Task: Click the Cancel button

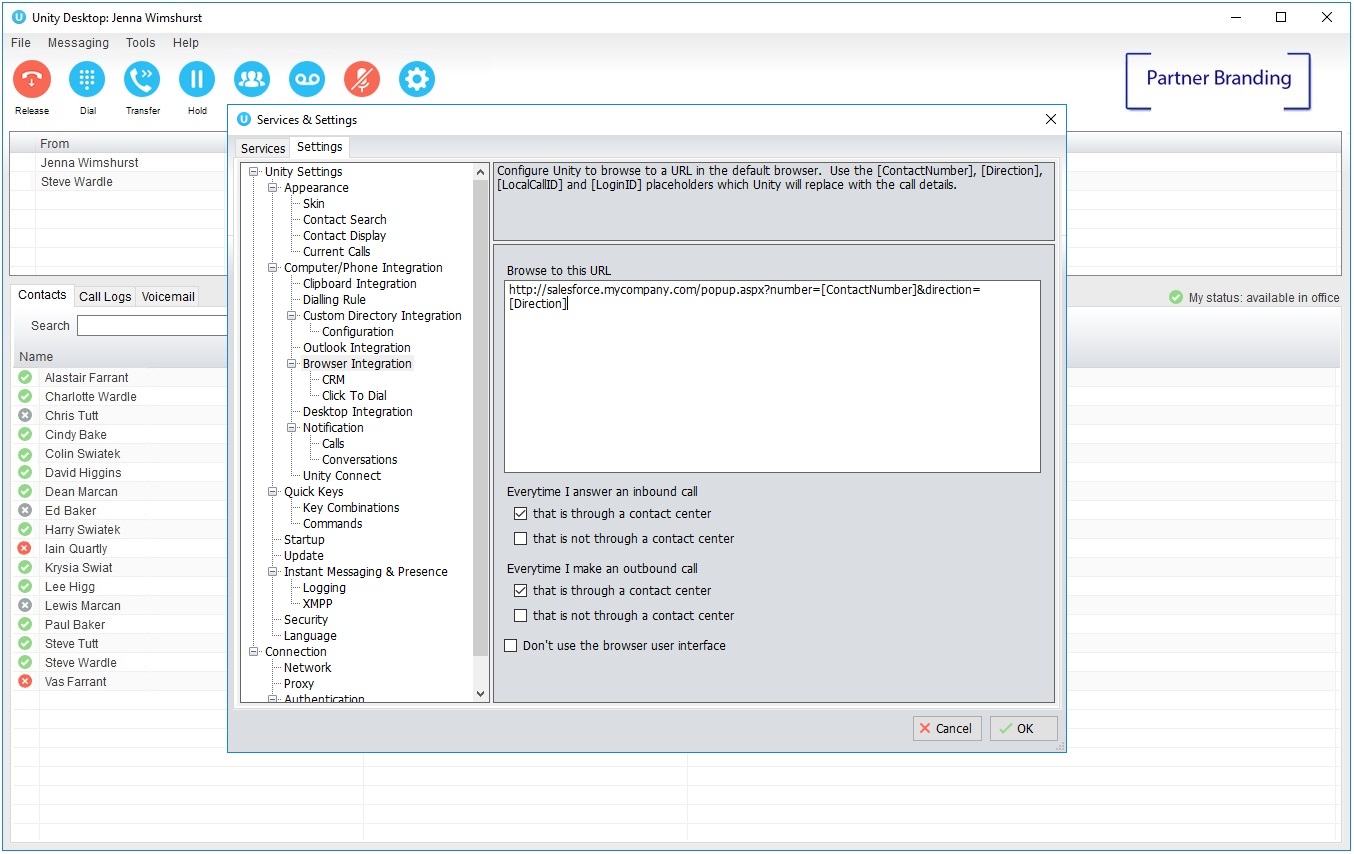Action: (x=947, y=728)
